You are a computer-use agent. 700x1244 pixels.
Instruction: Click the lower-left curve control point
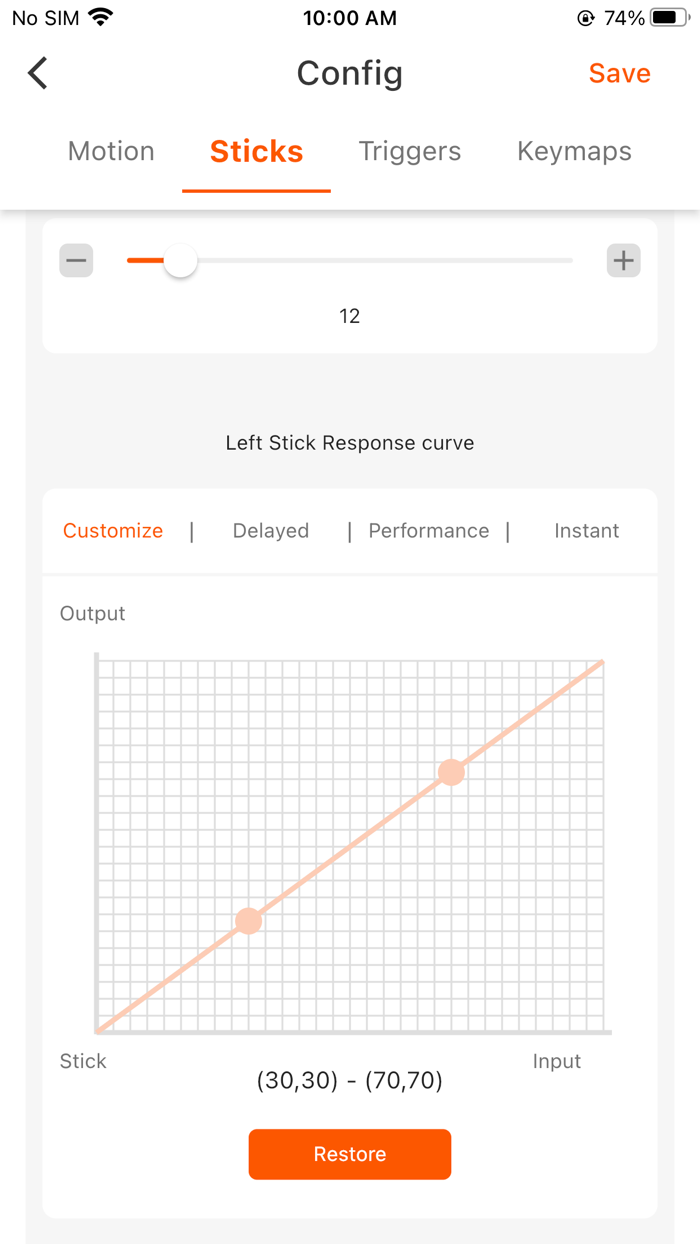(x=249, y=921)
